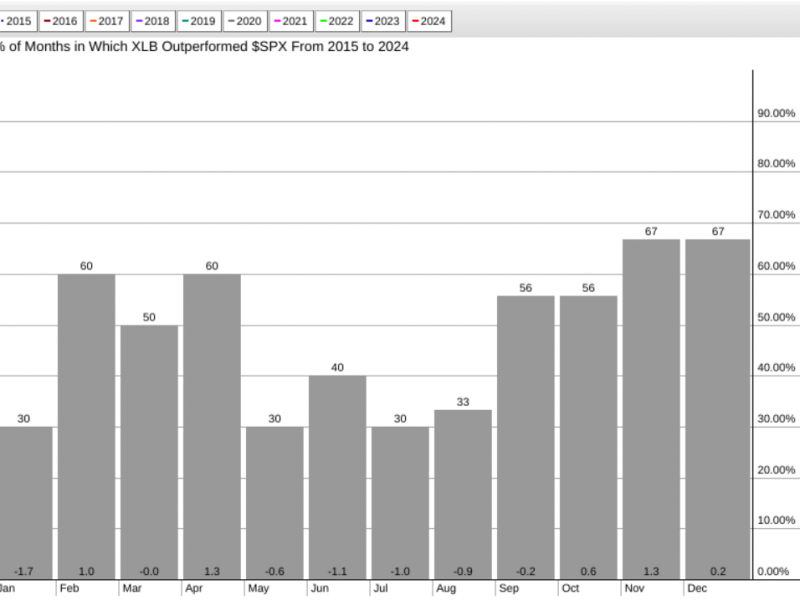Click the -0.0 average value in March bar
This screenshot has height=600, width=800.
pos(149,571)
